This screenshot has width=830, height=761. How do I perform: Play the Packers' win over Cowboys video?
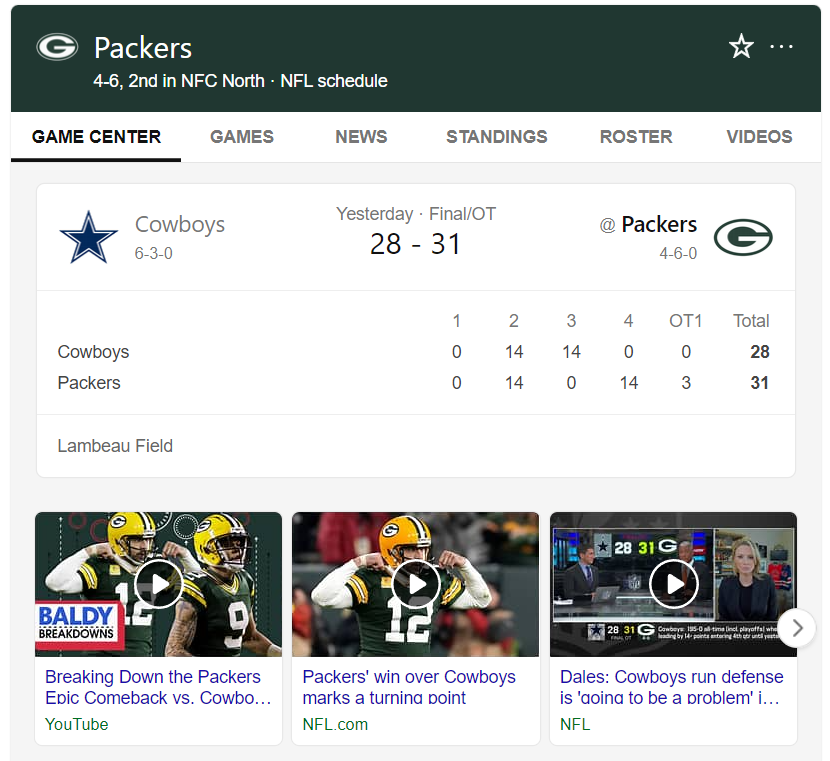(x=416, y=584)
